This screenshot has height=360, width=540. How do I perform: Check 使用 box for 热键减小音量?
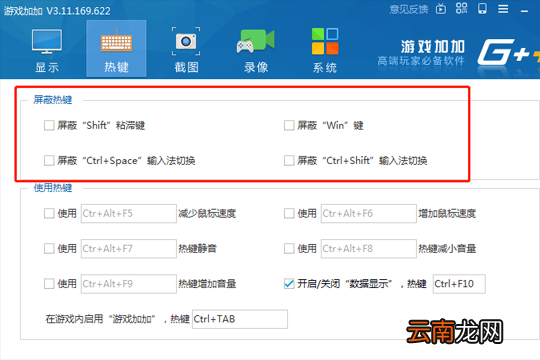[289, 249]
